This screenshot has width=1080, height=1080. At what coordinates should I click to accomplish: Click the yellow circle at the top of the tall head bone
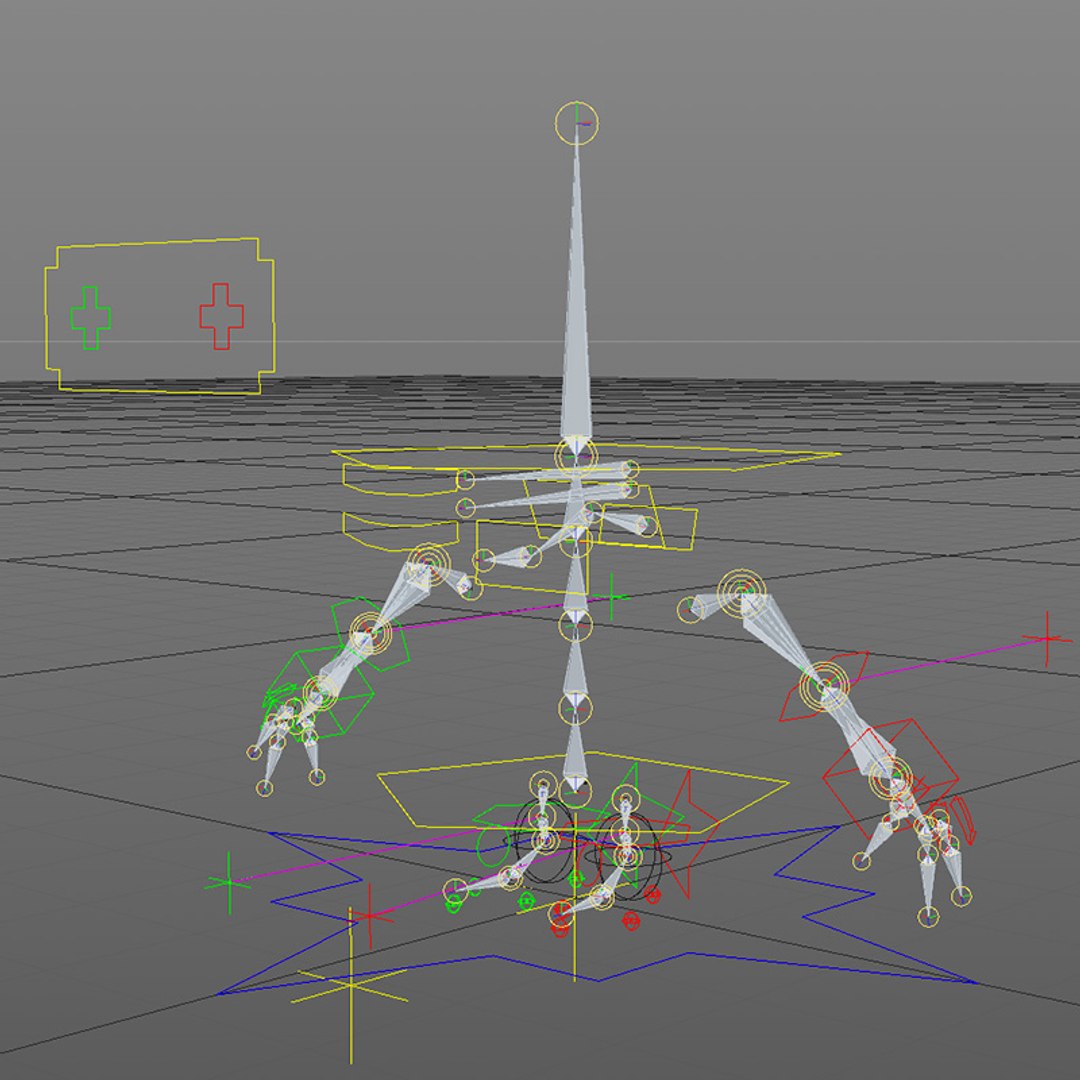577,123
